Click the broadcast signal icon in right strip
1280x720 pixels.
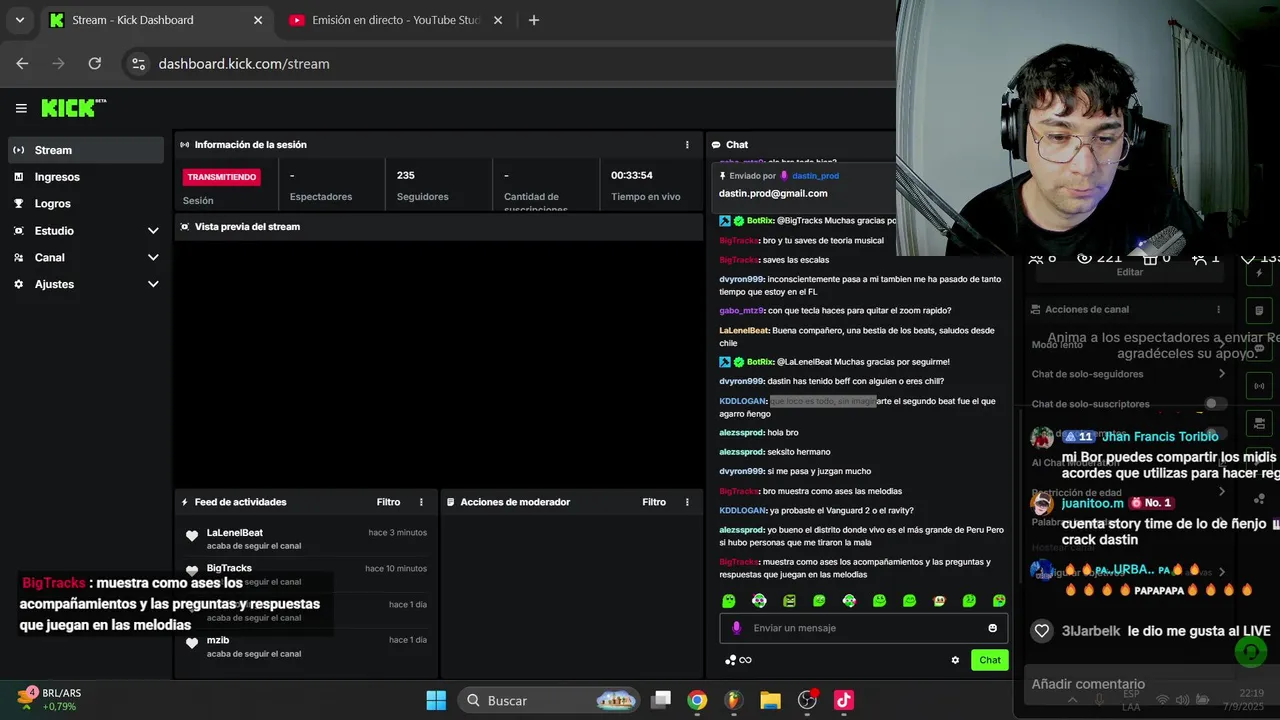click(1259, 386)
